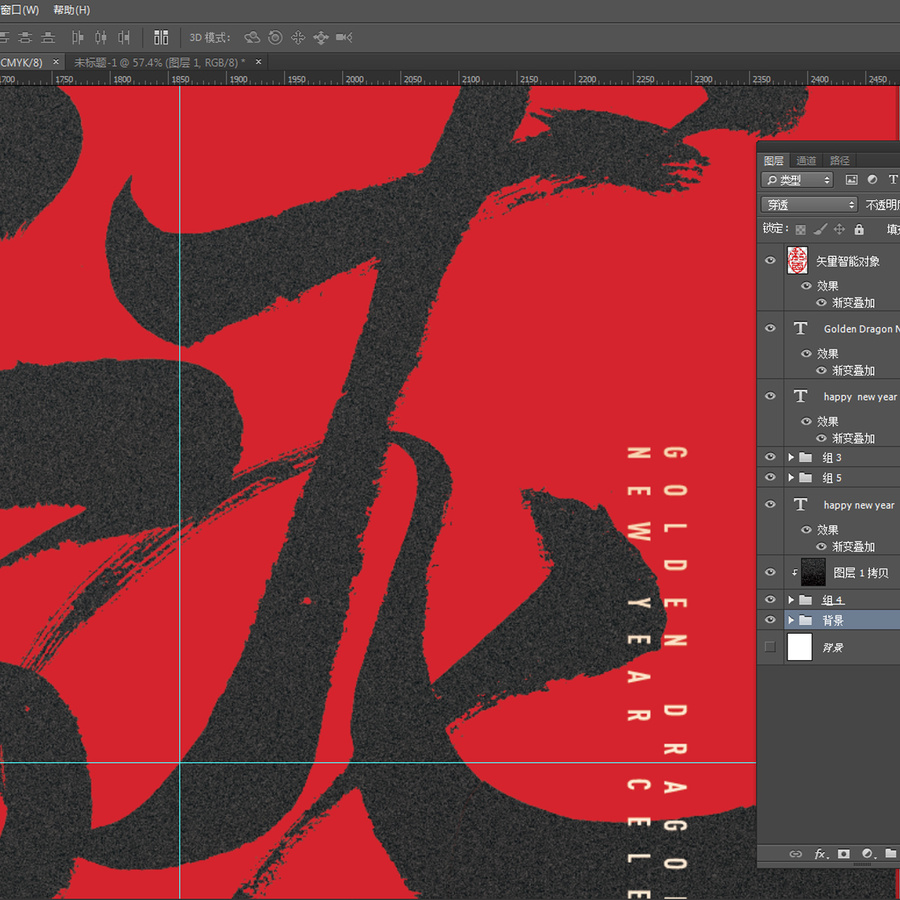Screen dimensions: 900x900
Task: Click the 组 3 group name
Action: tap(832, 457)
